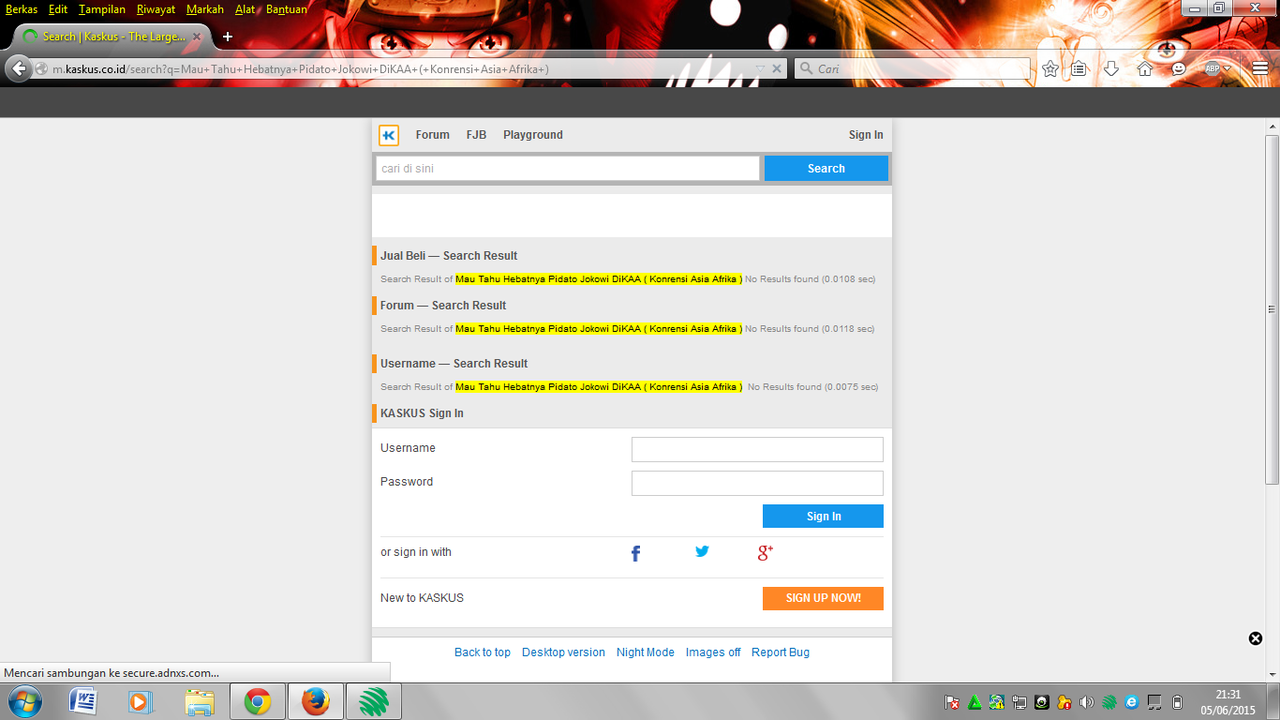The height and width of the screenshot is (720, 1280).
Task: Switch to Desktop version
Action: click(563, 652)
